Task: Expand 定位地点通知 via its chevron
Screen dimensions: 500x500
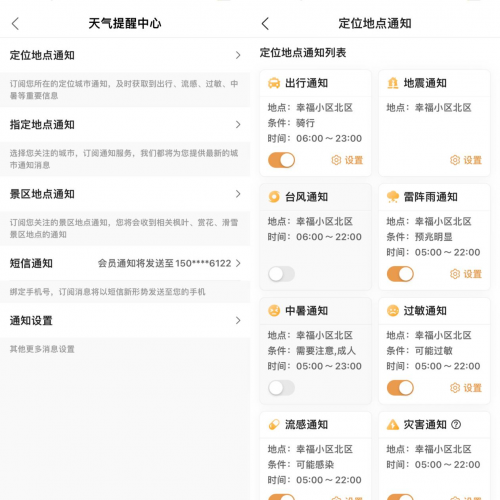Action: [x=238, y=55]
